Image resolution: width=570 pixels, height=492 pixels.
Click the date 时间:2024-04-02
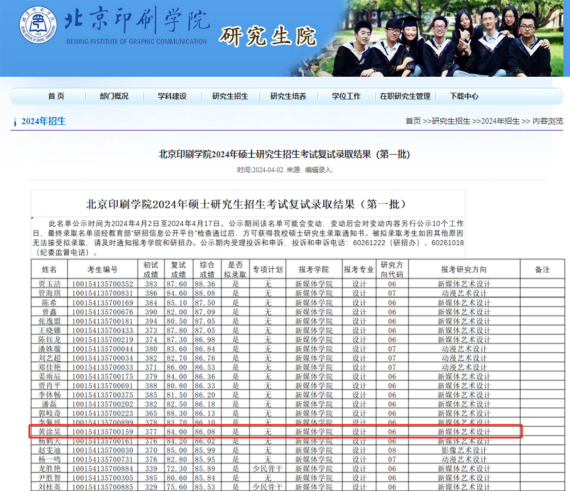pos(260,170)
